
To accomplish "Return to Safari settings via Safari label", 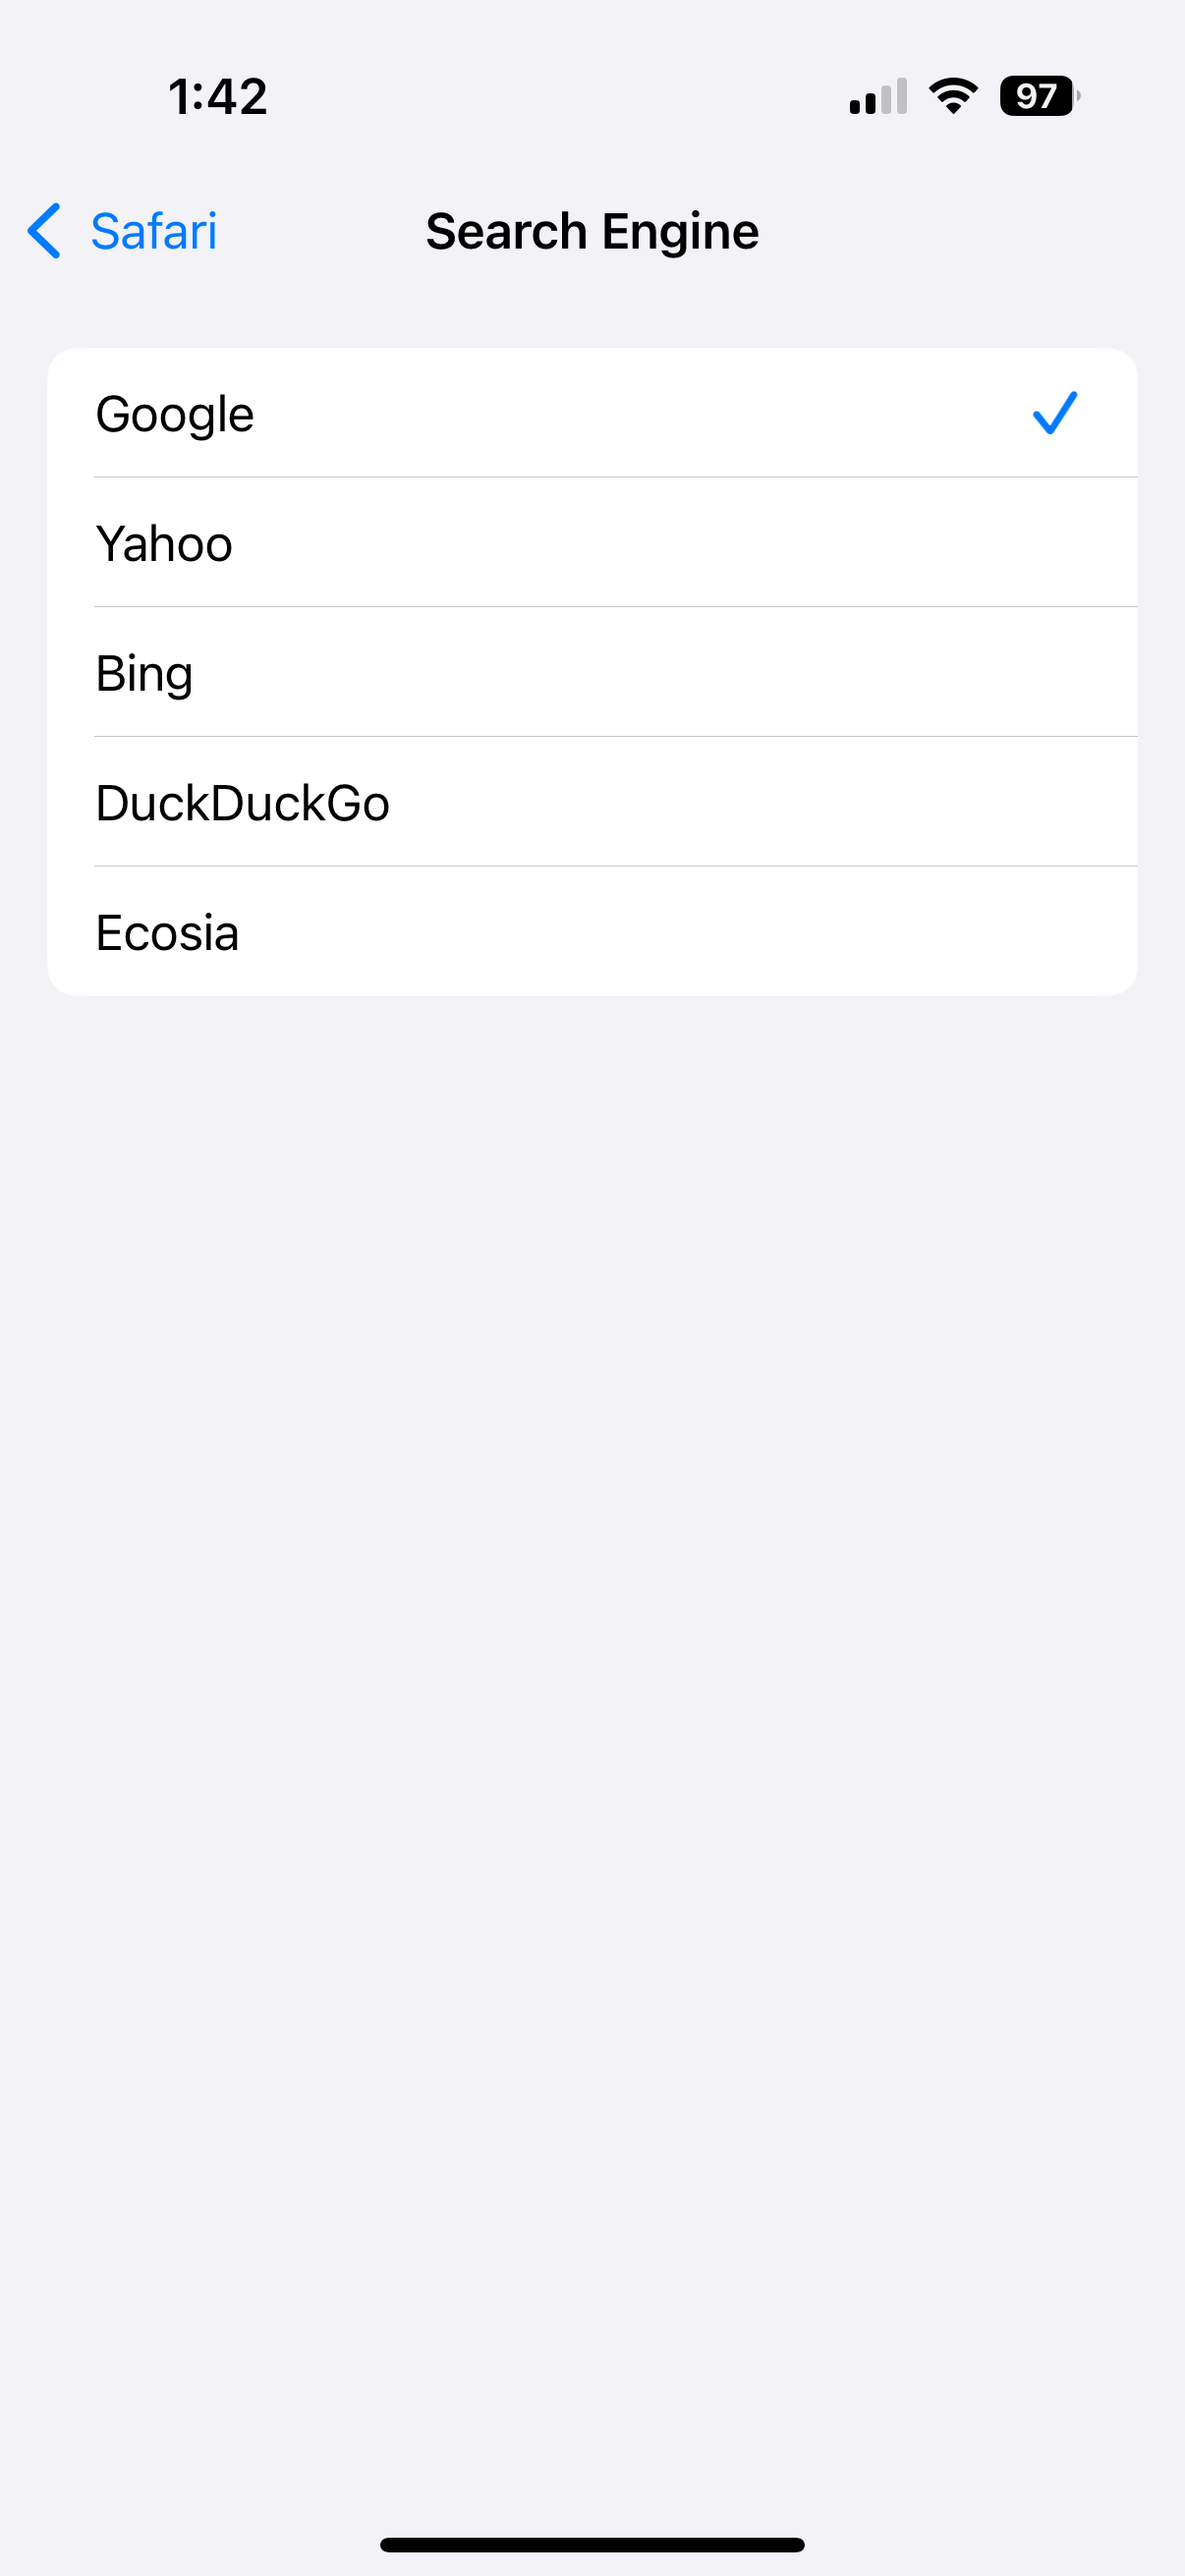I will 154,232.
